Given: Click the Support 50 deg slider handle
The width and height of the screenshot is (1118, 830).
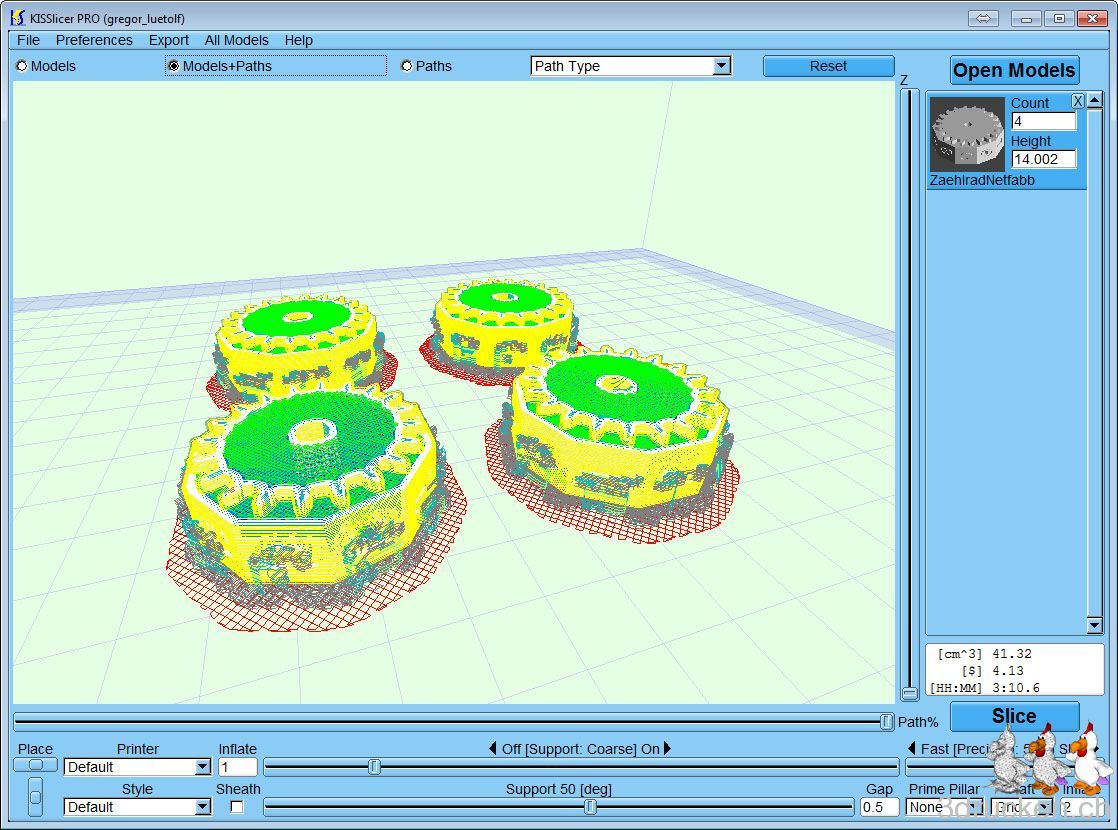Looking at the screenshot, I should (x=590, y=806).
